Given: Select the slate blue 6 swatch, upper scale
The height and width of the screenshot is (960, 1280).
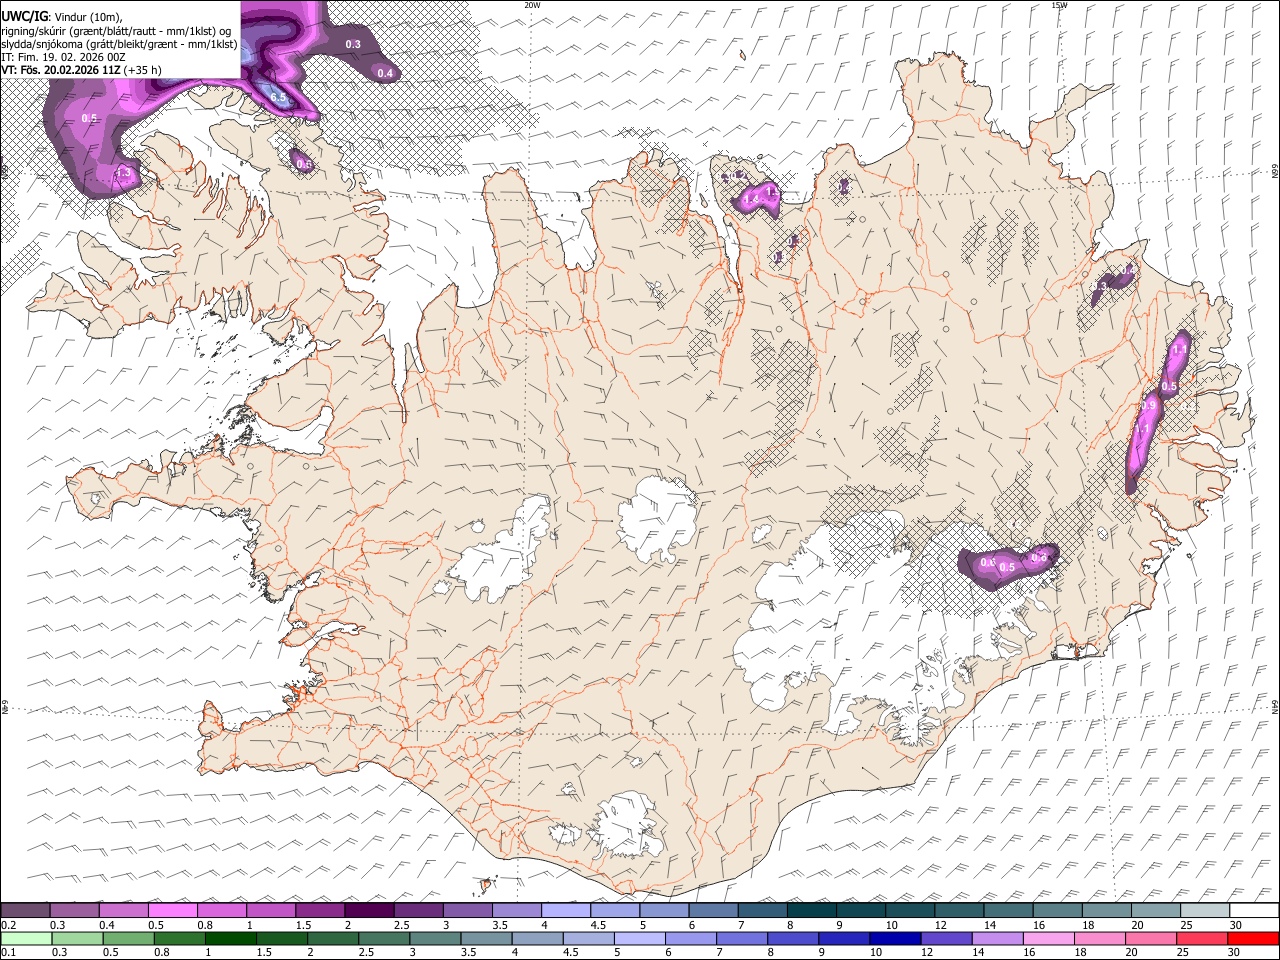Looking at the screenshot, I should 714,910.
